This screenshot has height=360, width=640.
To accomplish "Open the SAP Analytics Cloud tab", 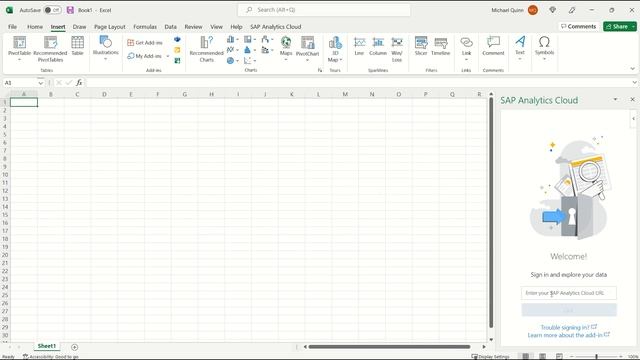I will pos(276,27).
